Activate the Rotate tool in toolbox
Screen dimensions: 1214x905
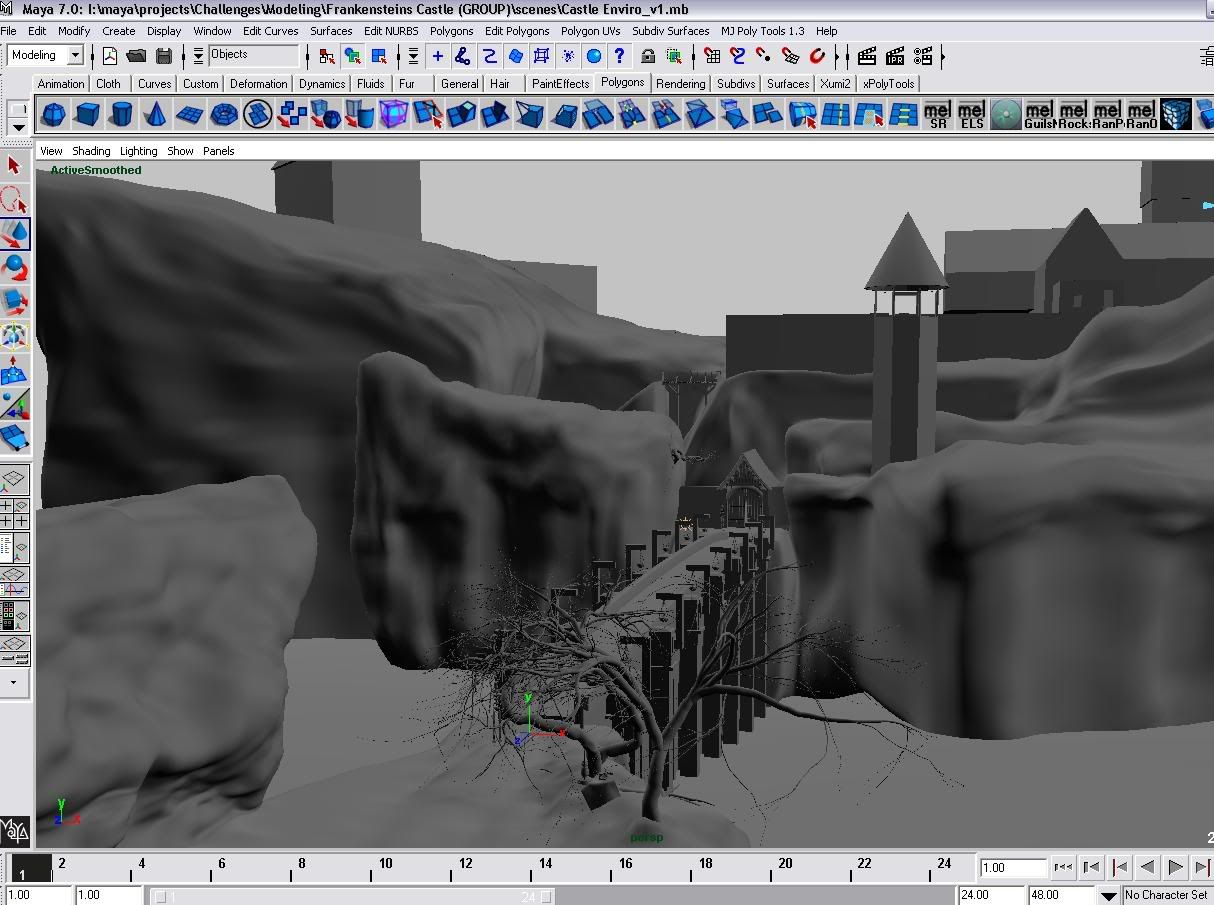pyautogui.click(x=14, y=268)
